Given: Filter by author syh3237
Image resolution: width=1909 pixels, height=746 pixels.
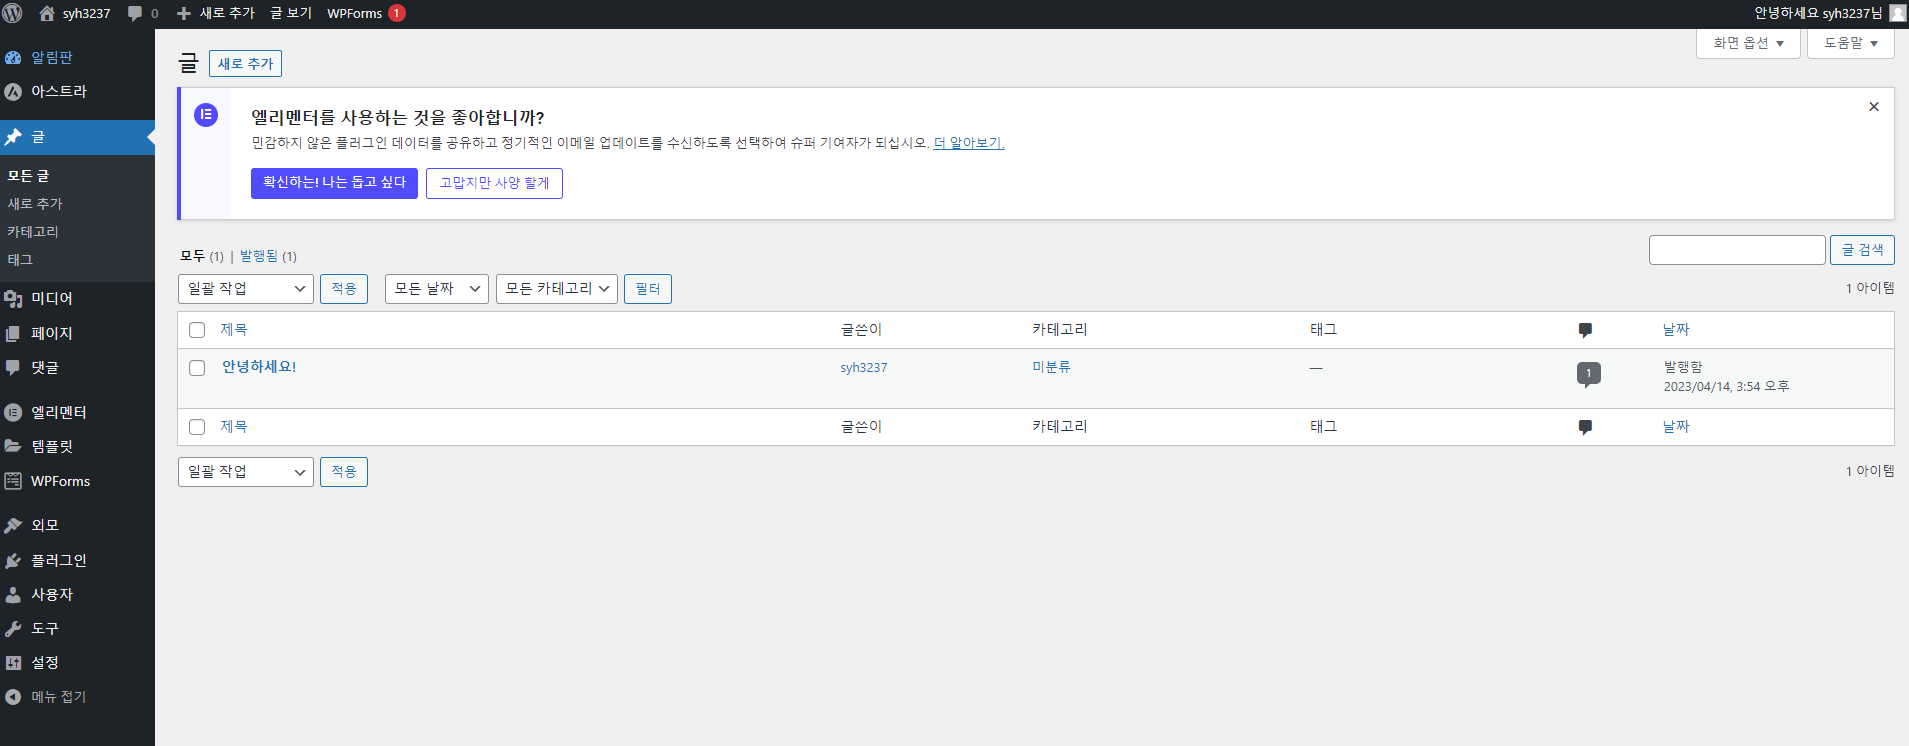Looking at the screenshot, I should (x=864, y=368).
